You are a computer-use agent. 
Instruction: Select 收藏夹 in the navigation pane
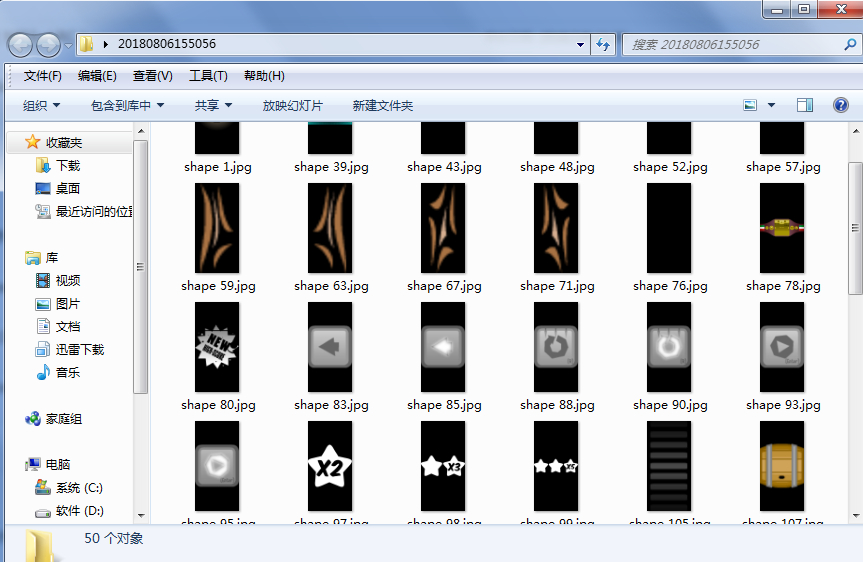(64, 143)
